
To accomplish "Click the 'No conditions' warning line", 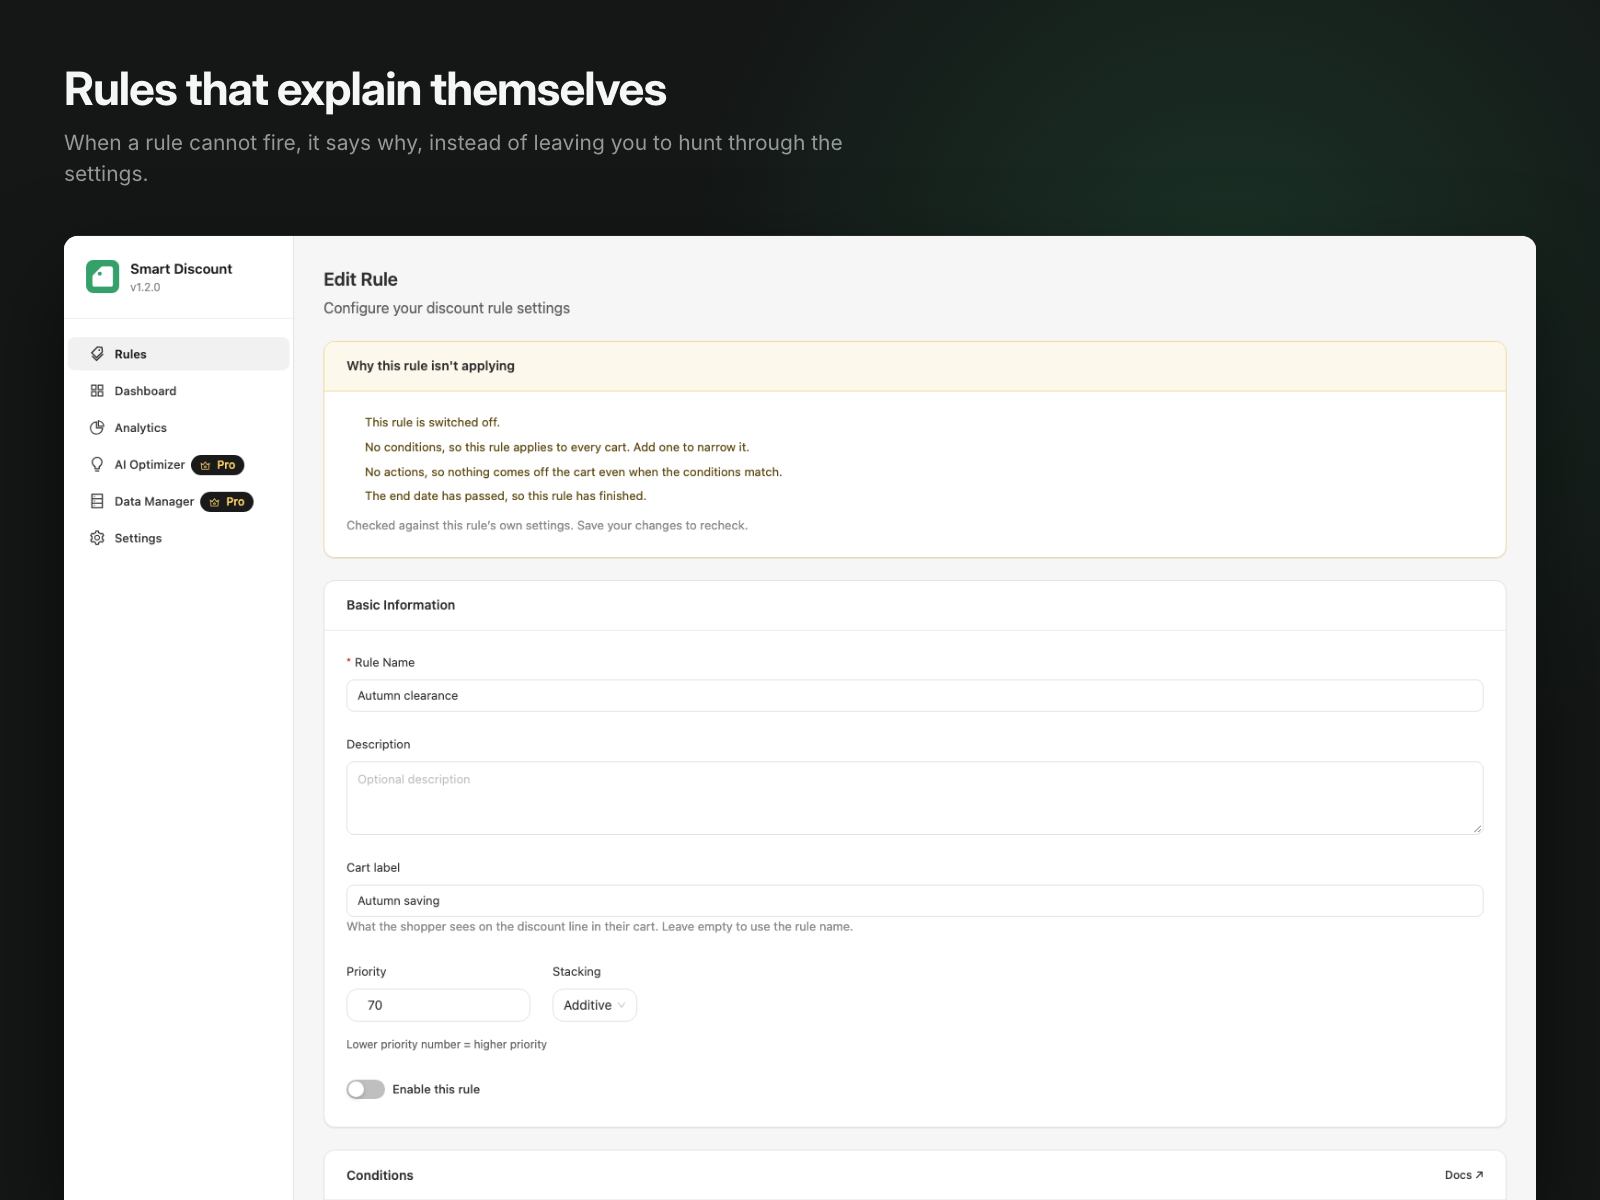I will click(x=557, y=447).
